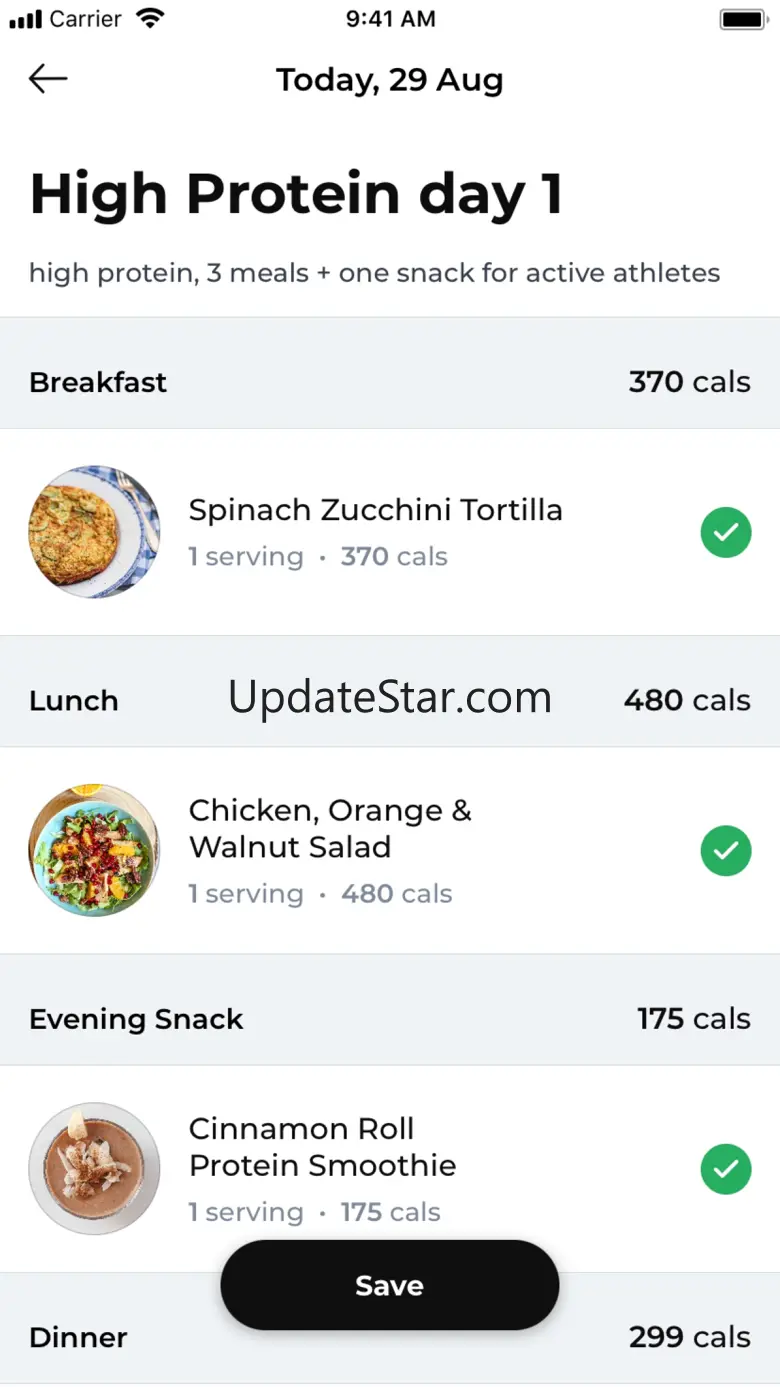The image size is (780, 1387).
Task: Open the Spinach Zucchini Tortilla recipe name
Action: [x=376, y=510]
